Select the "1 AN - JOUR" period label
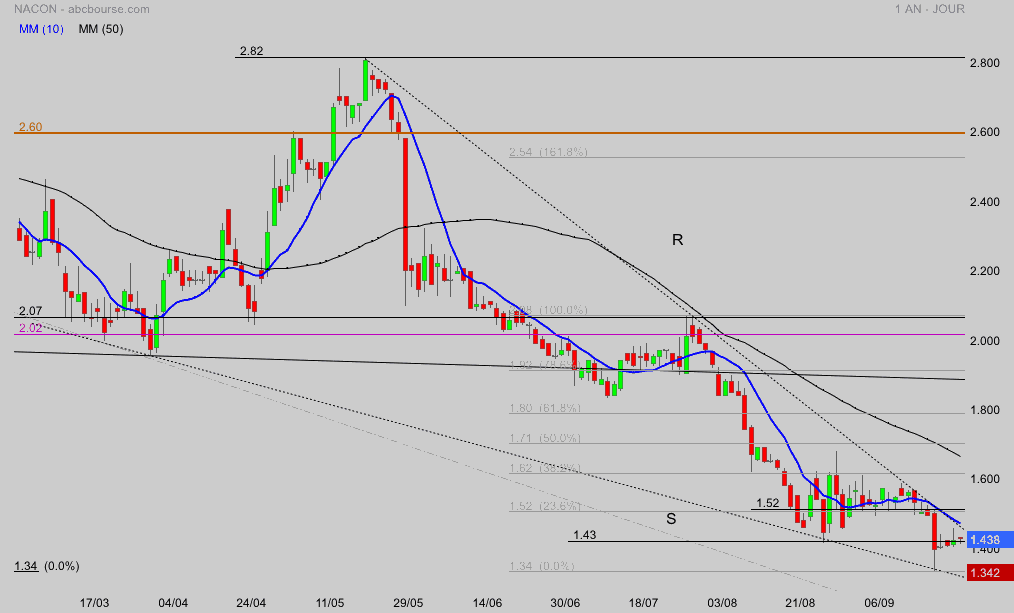1014x613 pixels. 930,9
